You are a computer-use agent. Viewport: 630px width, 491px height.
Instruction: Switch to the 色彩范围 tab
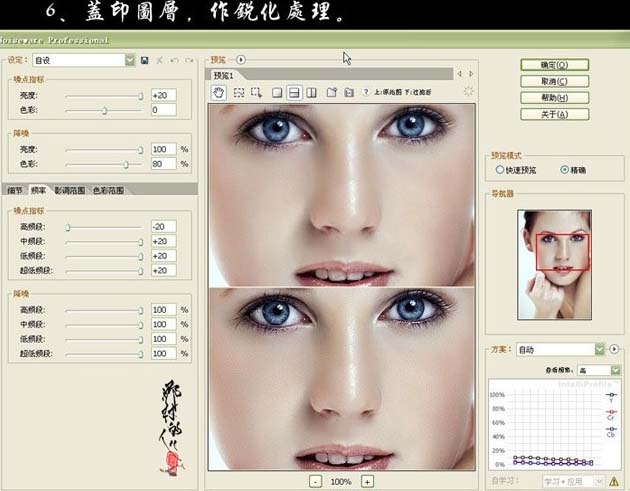108,190
